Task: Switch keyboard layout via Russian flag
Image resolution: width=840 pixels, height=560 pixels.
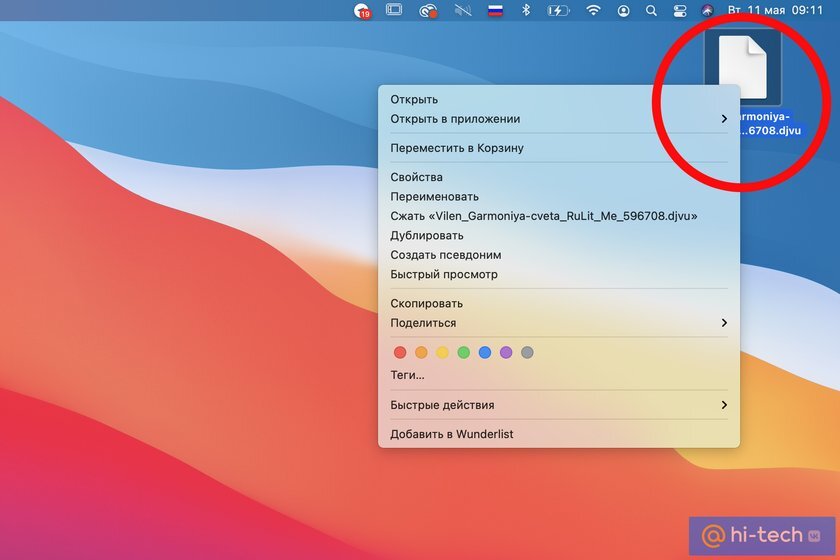Action: [x=495, y=10]
